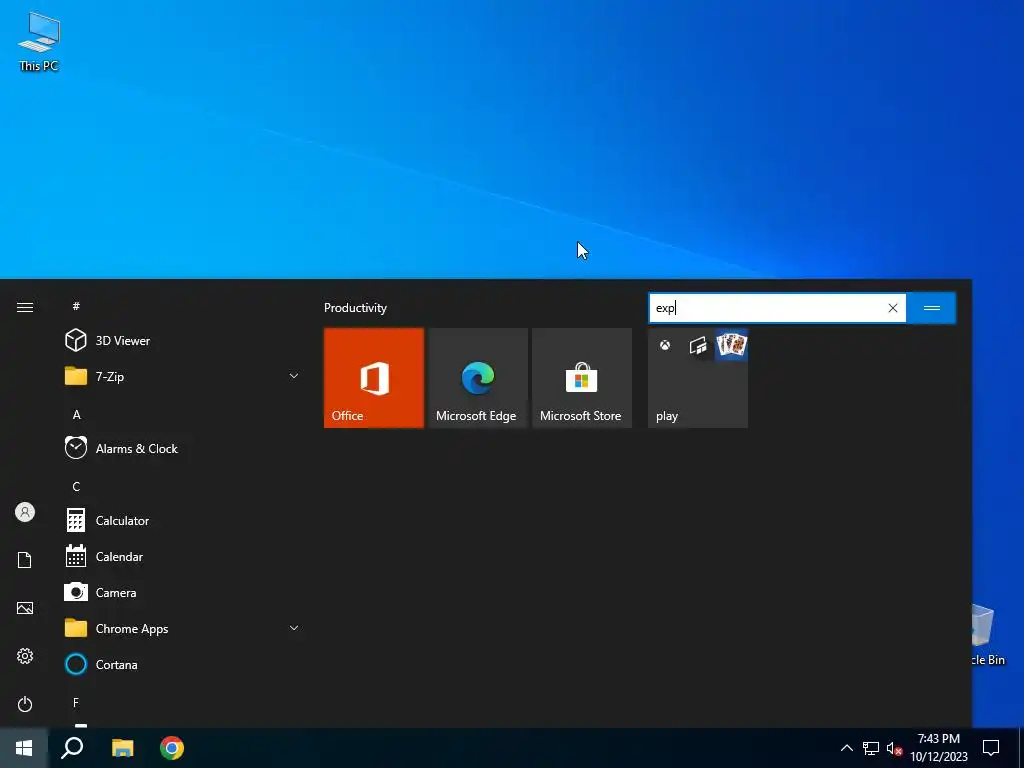This screenshot has height=768, width=1024.
Task: Expand the 7-Zip folder chevron
Action: pos(294,376)
